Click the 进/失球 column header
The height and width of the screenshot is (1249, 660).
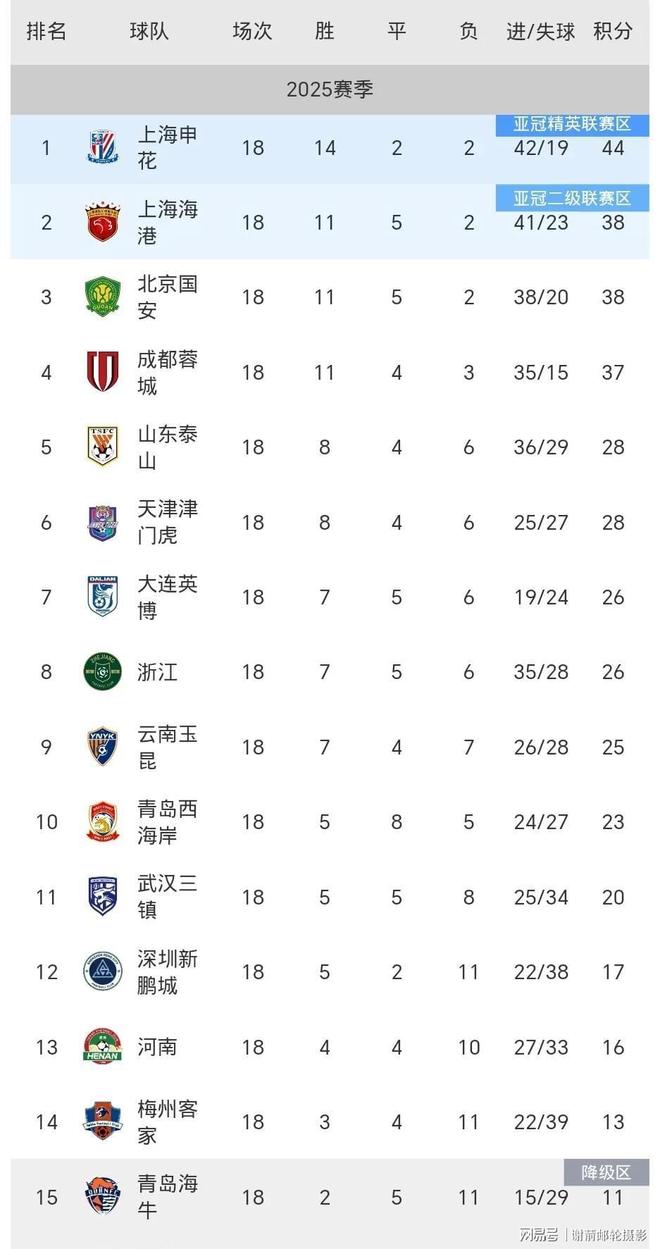541,31
